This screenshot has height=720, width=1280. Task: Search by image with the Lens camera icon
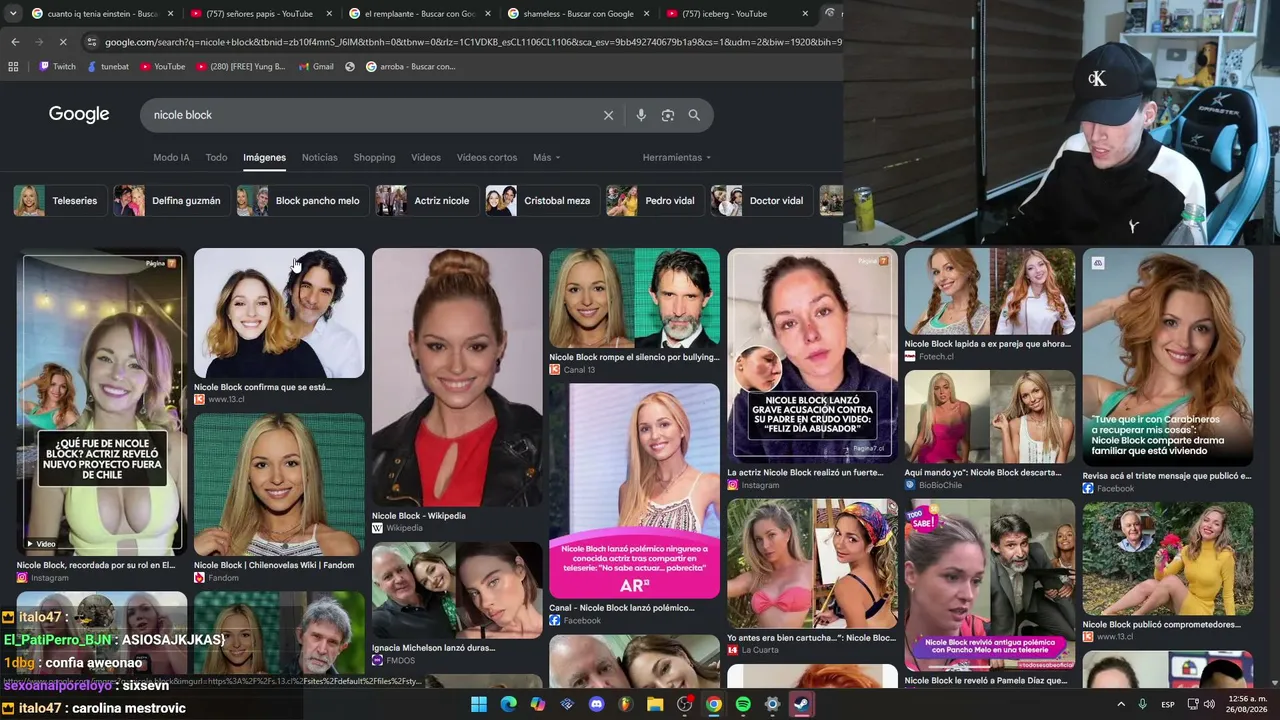[668, 115]
